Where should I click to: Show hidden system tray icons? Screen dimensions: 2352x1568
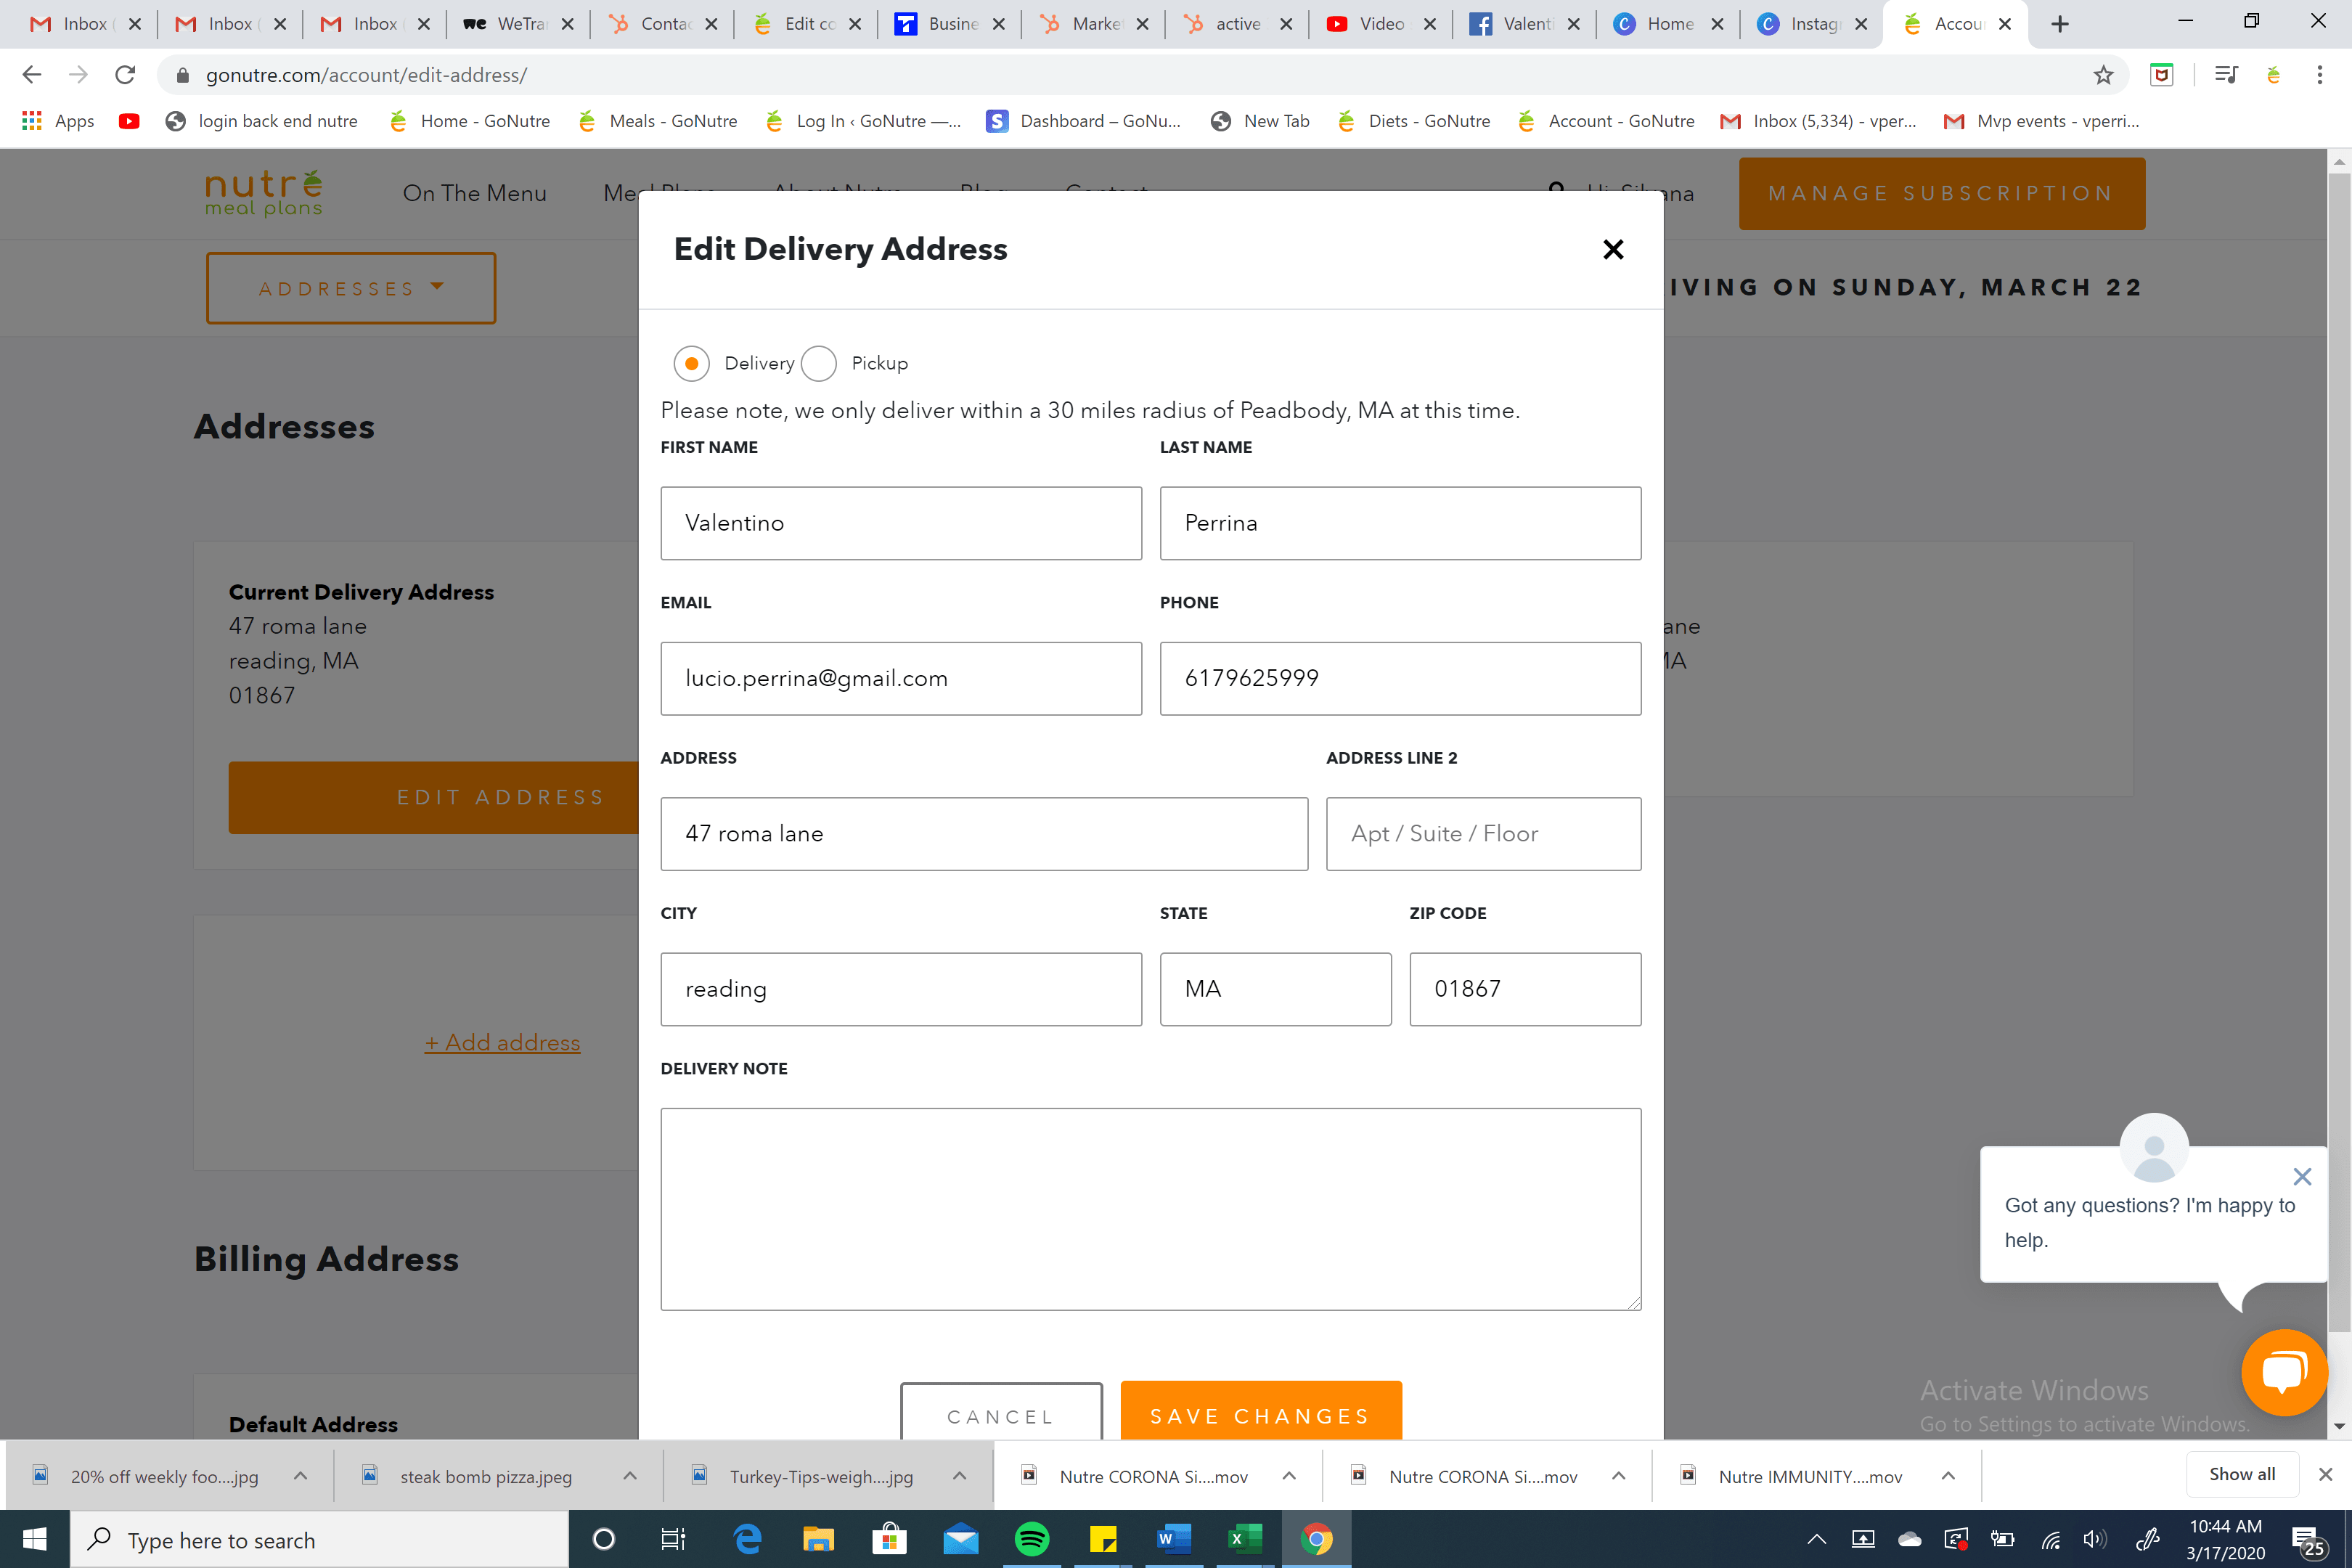tap(1816, 1539)
